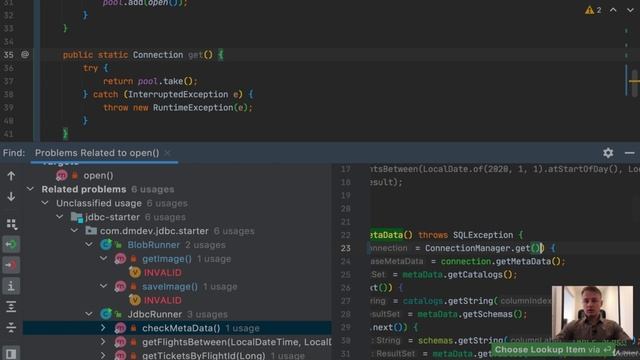Viewport: 640px width, 360px height.
Task: Hide the Find tool window with minimize dash
Action: (629, 153)
